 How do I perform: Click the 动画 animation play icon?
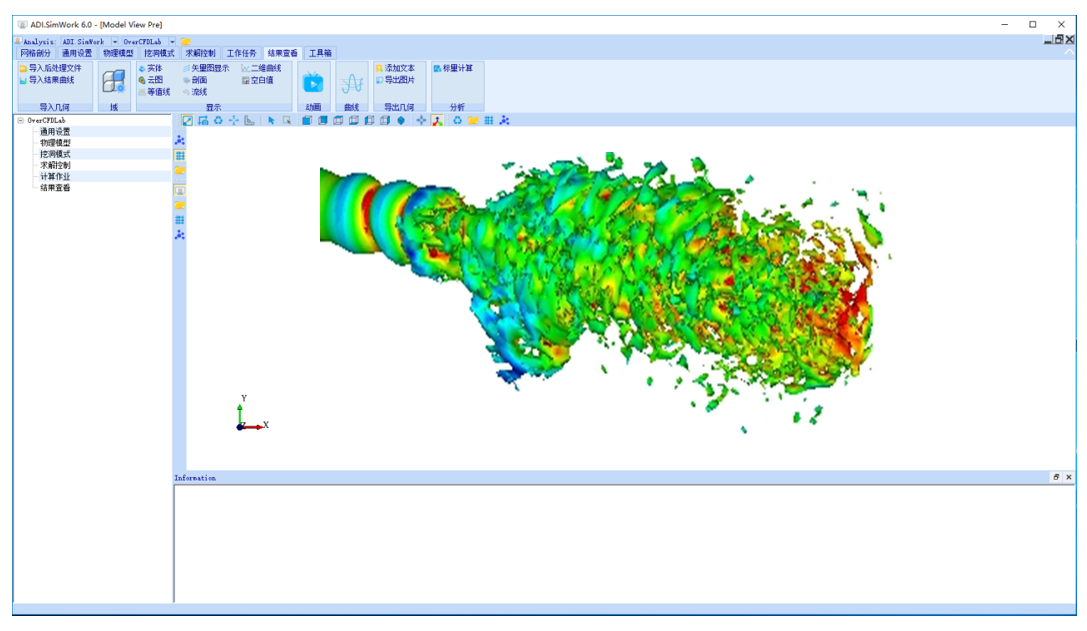313,83
